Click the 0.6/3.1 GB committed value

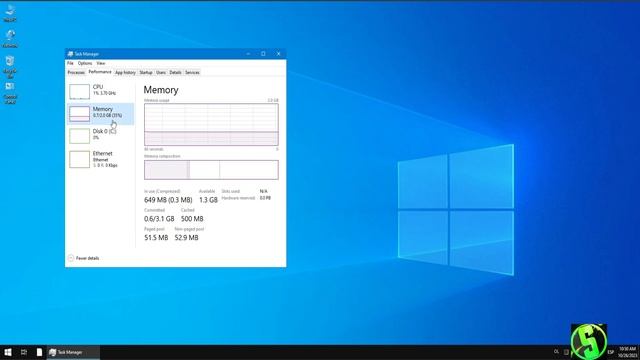click(159, 219)
